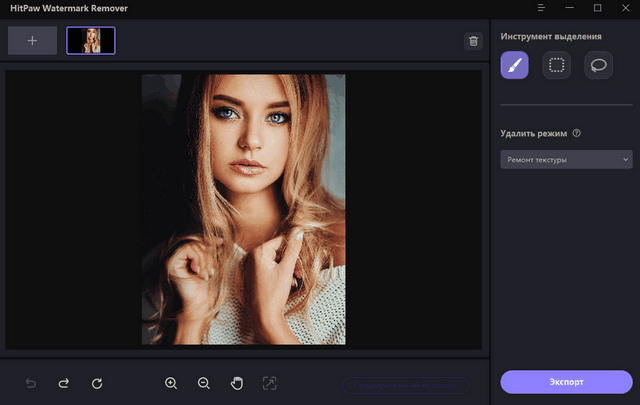Open help icon next to Удалить режим
The width and height of the screenshot is (640, 405).
(577, 133)
